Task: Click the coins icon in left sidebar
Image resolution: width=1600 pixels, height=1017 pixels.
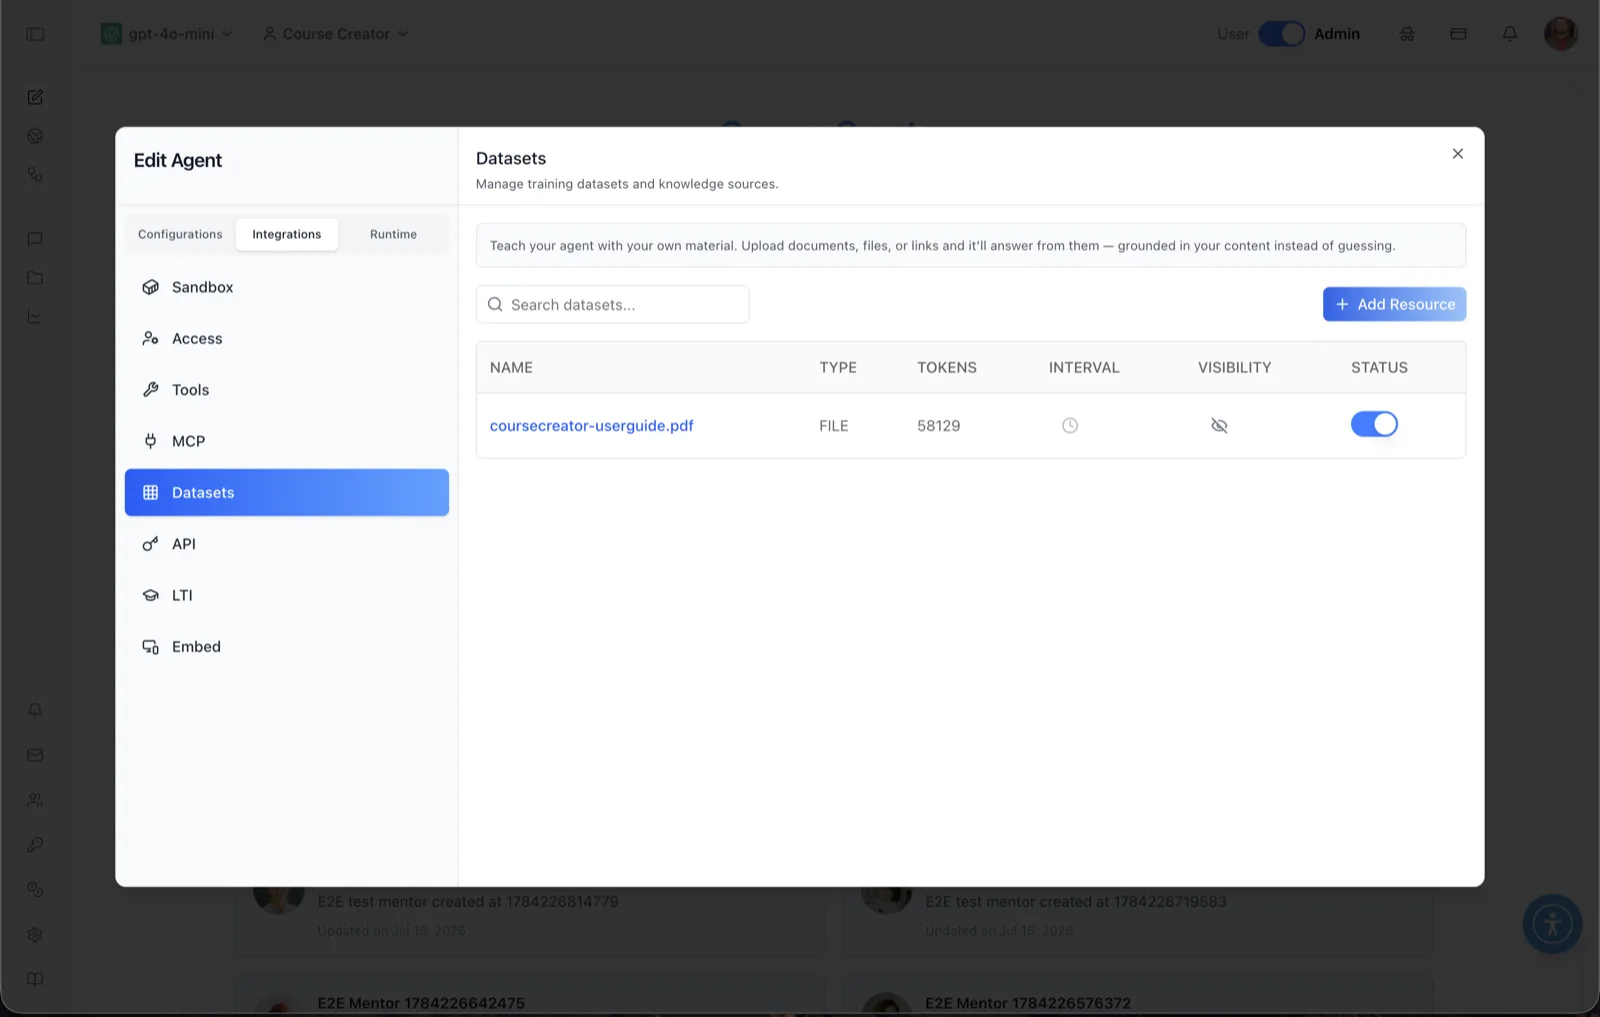Action: pos(35,889)
